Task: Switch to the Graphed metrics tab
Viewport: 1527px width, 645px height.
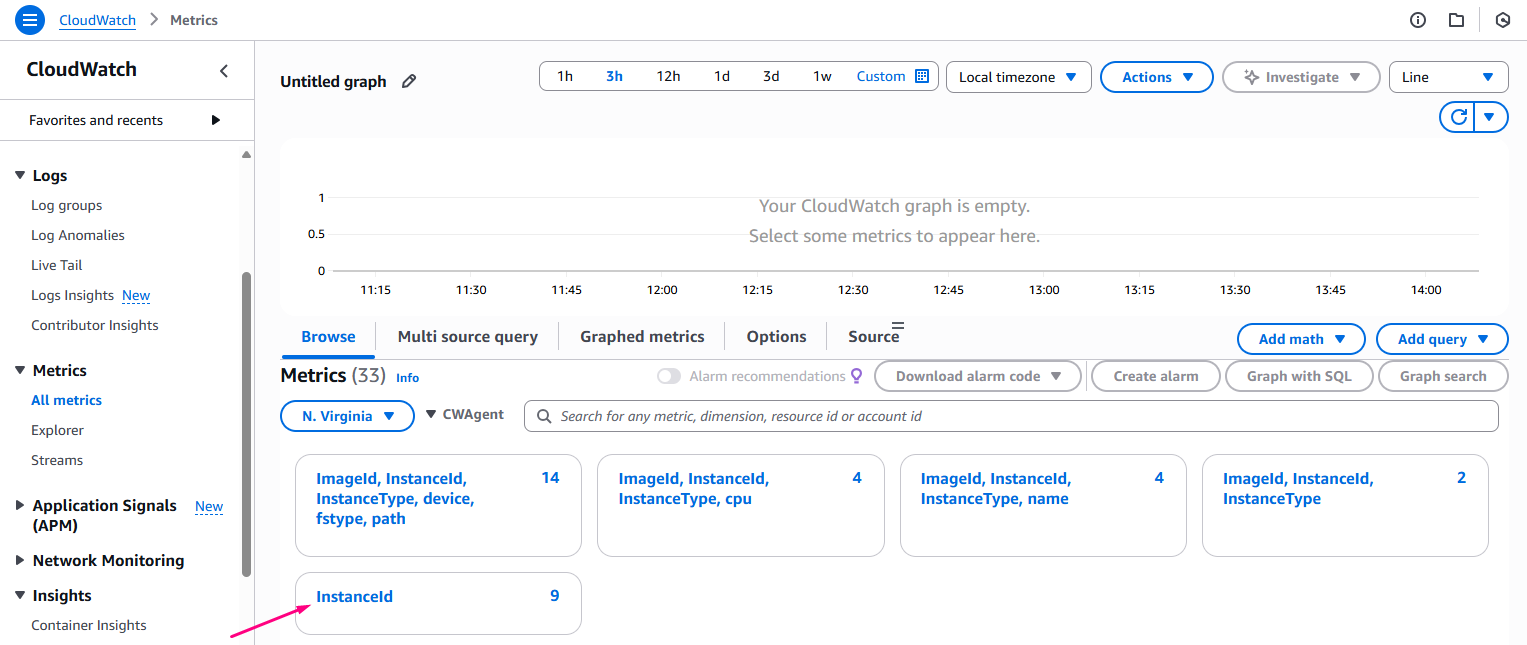Action: (x=642, y=337)
